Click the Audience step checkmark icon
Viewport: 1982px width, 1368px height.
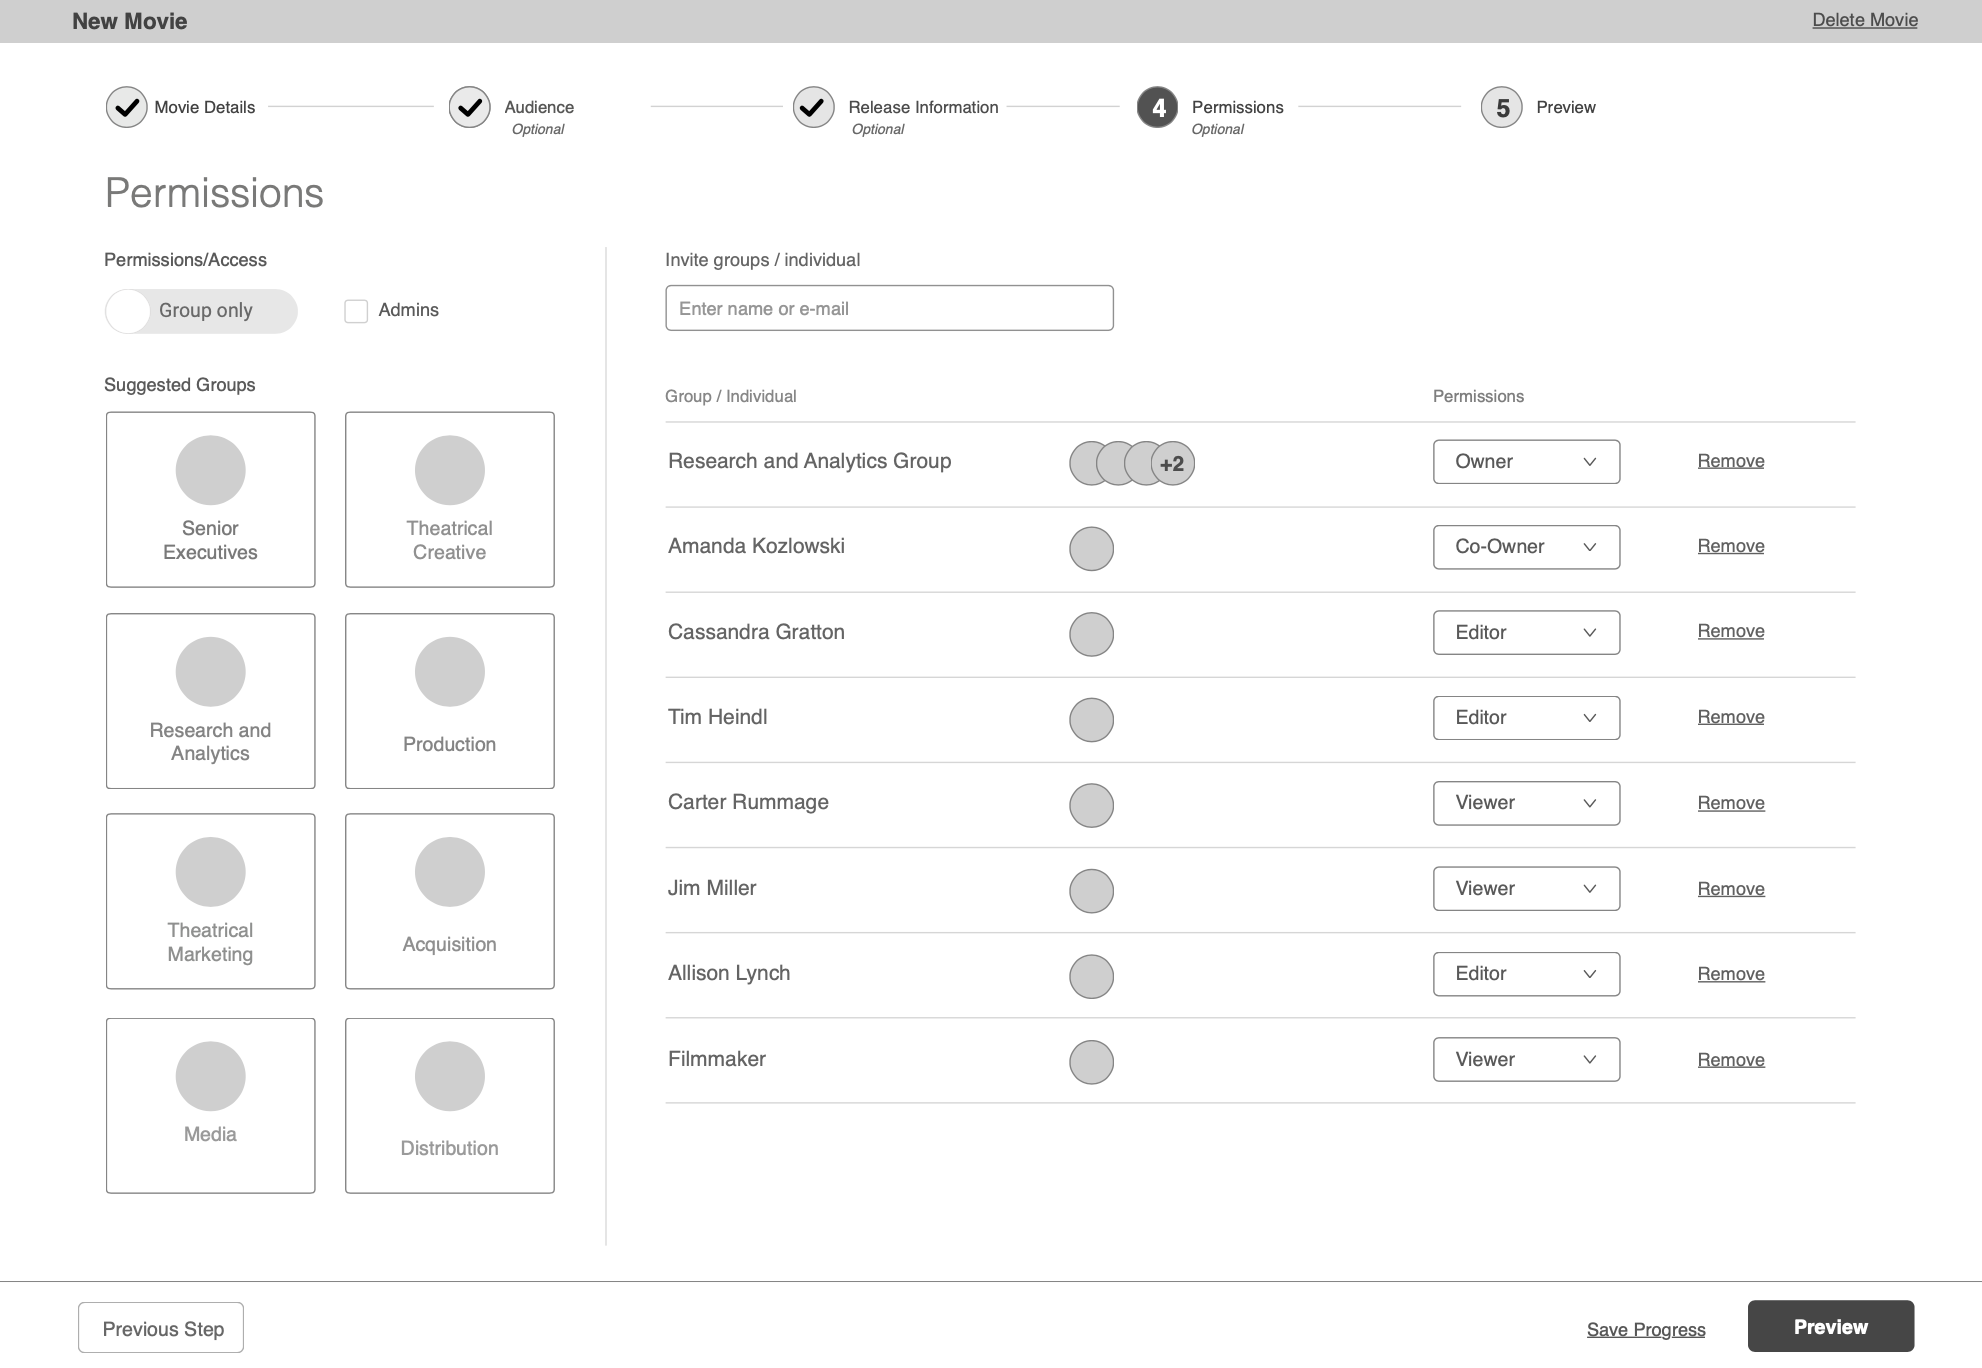(469, 107)
